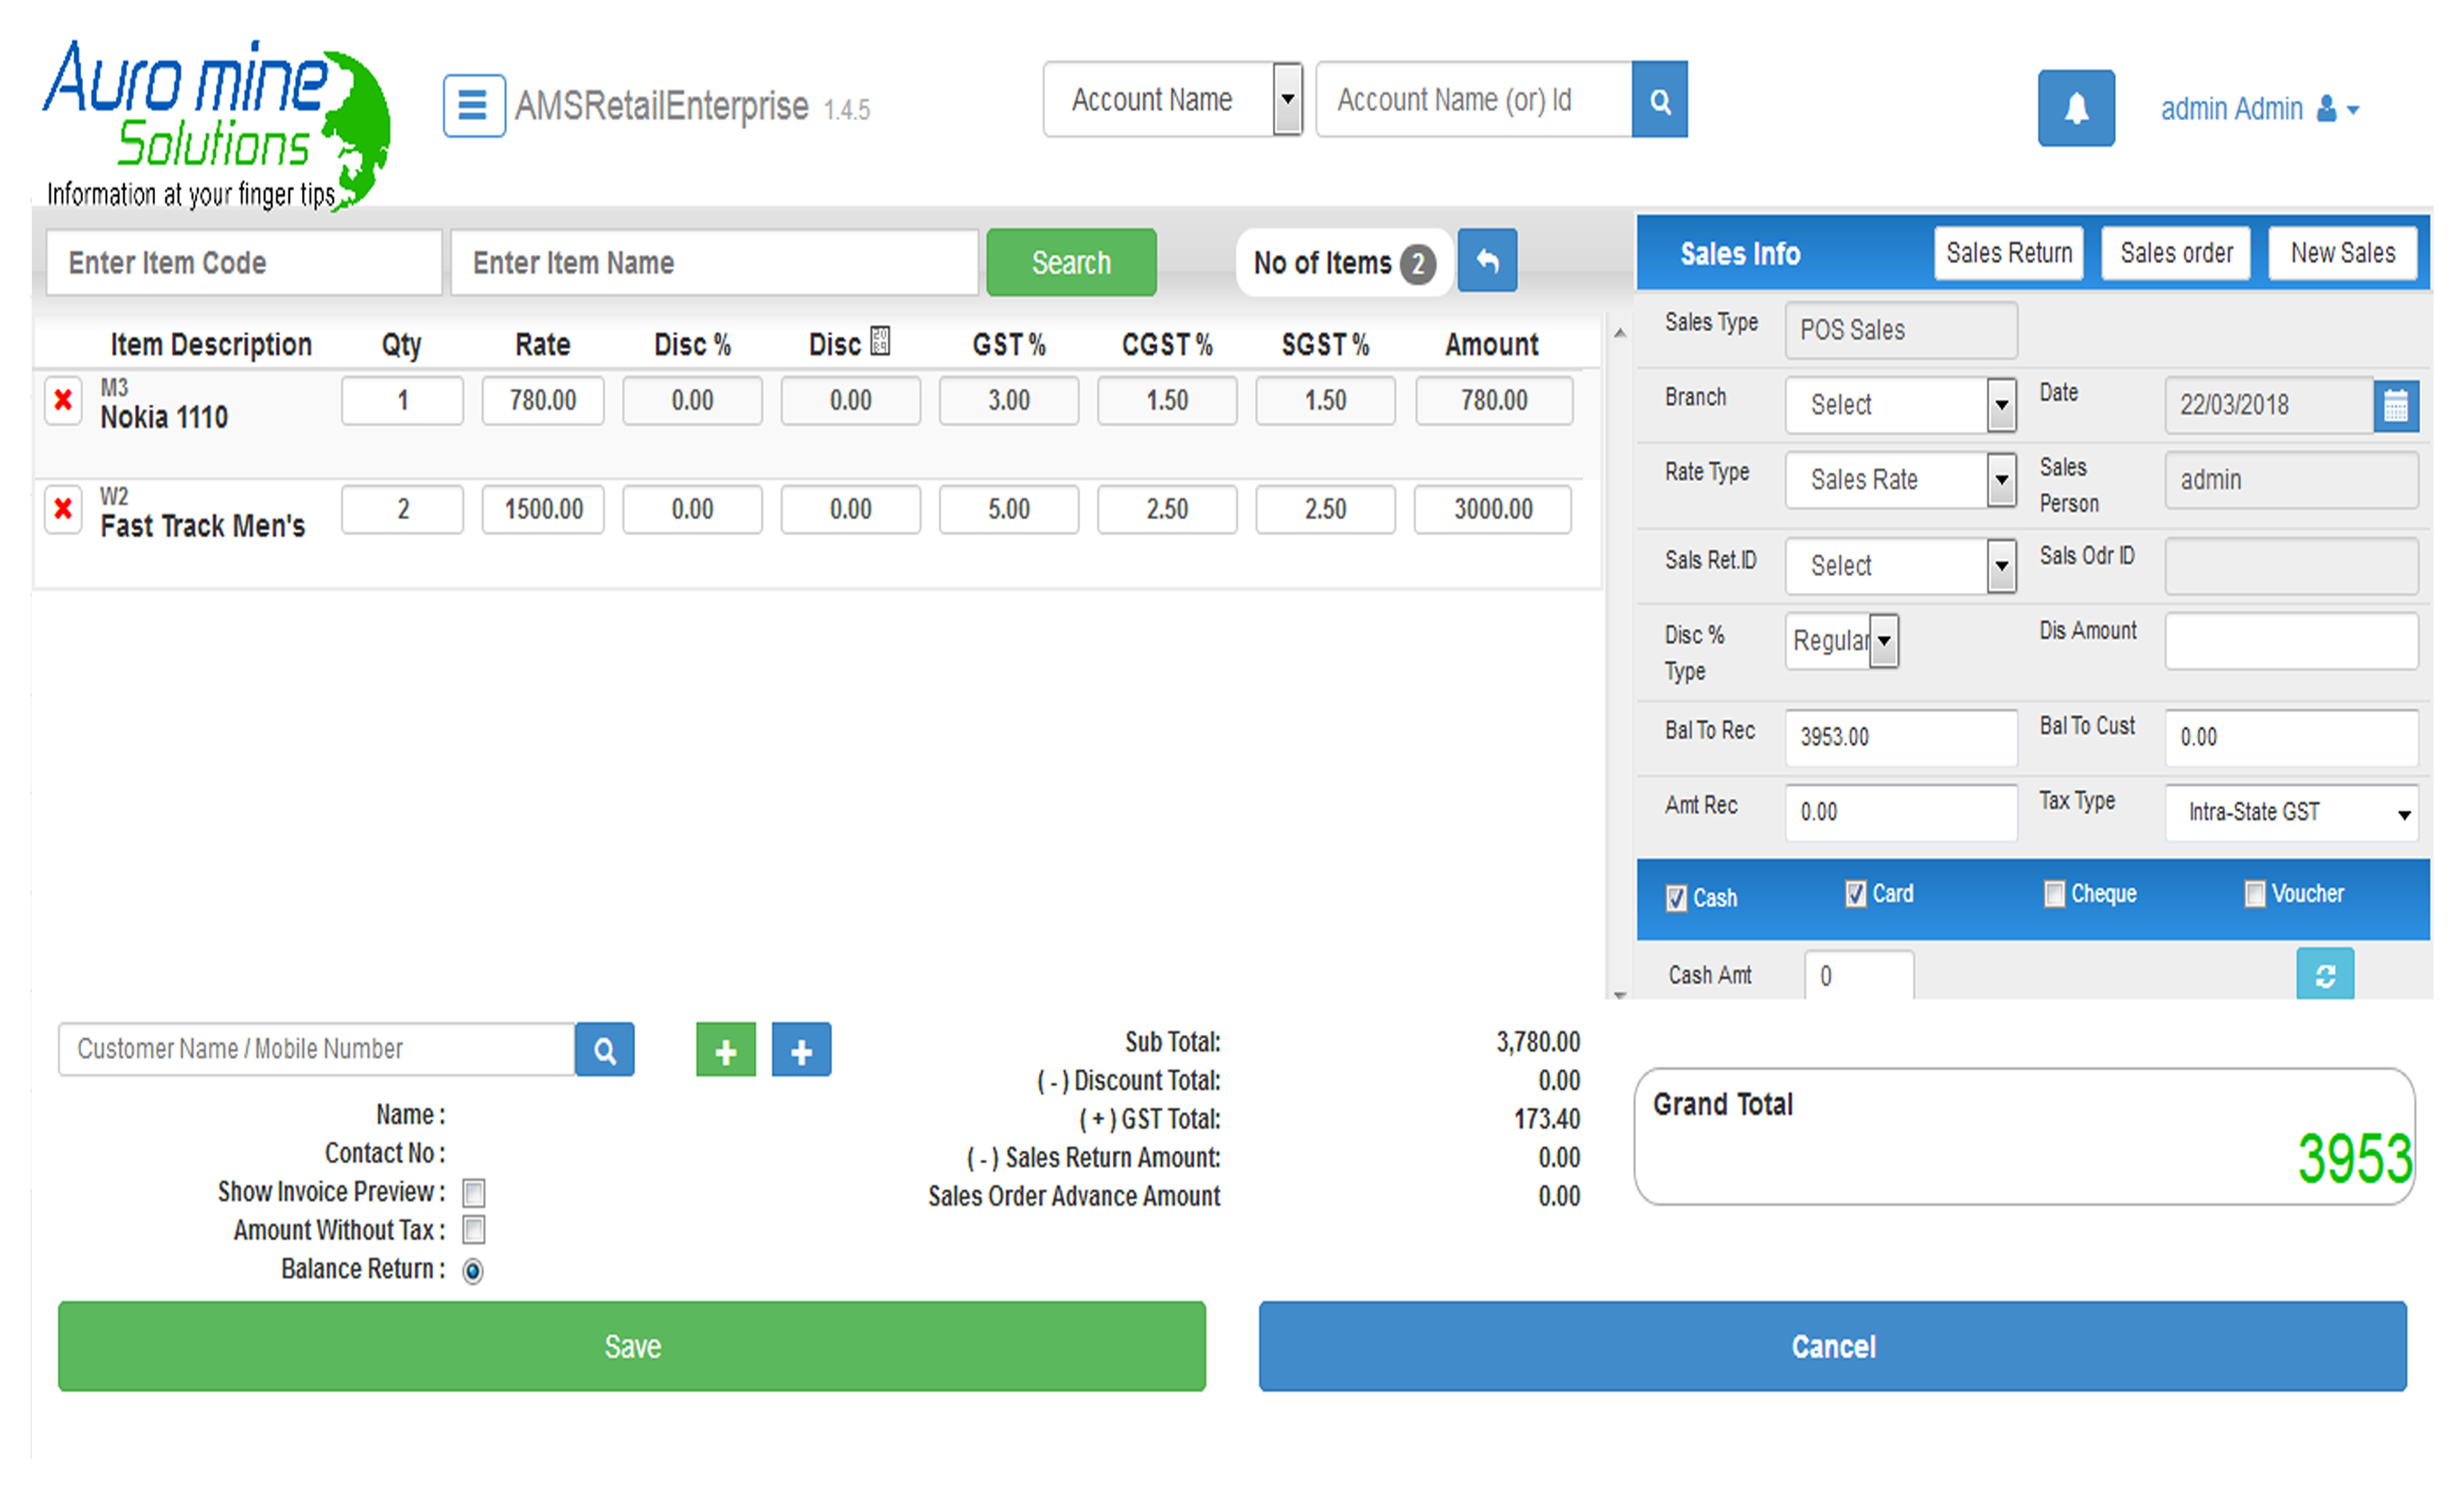Screen dimensions: 2464x1486
Task: Click the back/undo arrow icon
Action: pyautogui.click(x=1487, y=262)
